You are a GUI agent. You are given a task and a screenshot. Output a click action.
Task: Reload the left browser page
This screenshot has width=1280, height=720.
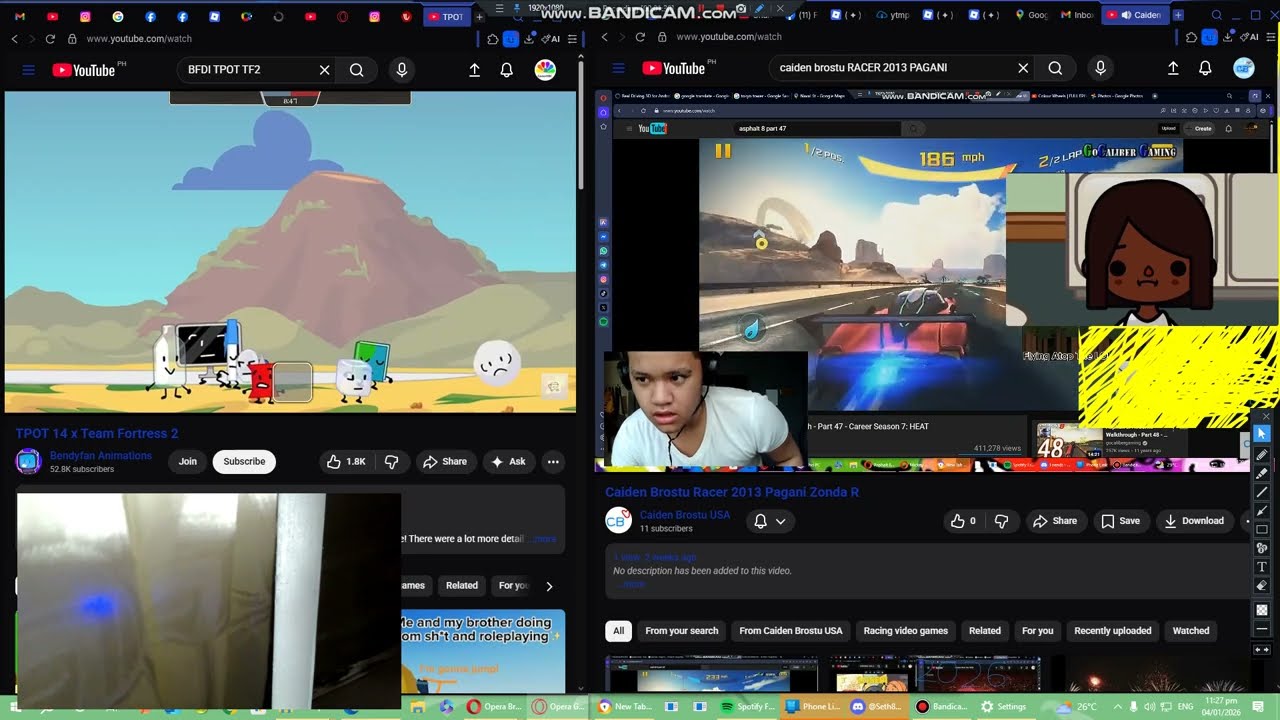(x=50, y=38)
